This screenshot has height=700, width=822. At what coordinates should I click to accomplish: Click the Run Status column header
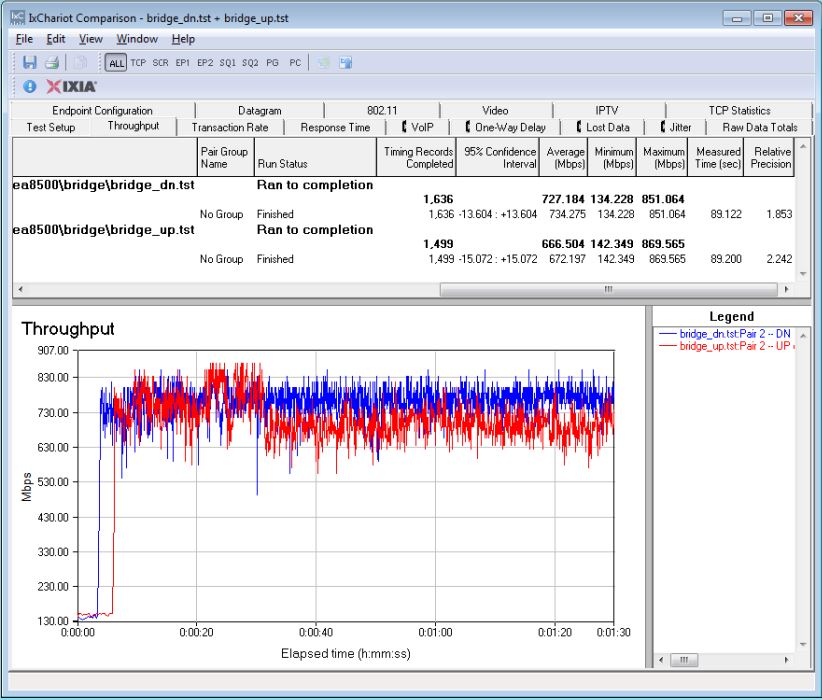click(x=315, y=157)
